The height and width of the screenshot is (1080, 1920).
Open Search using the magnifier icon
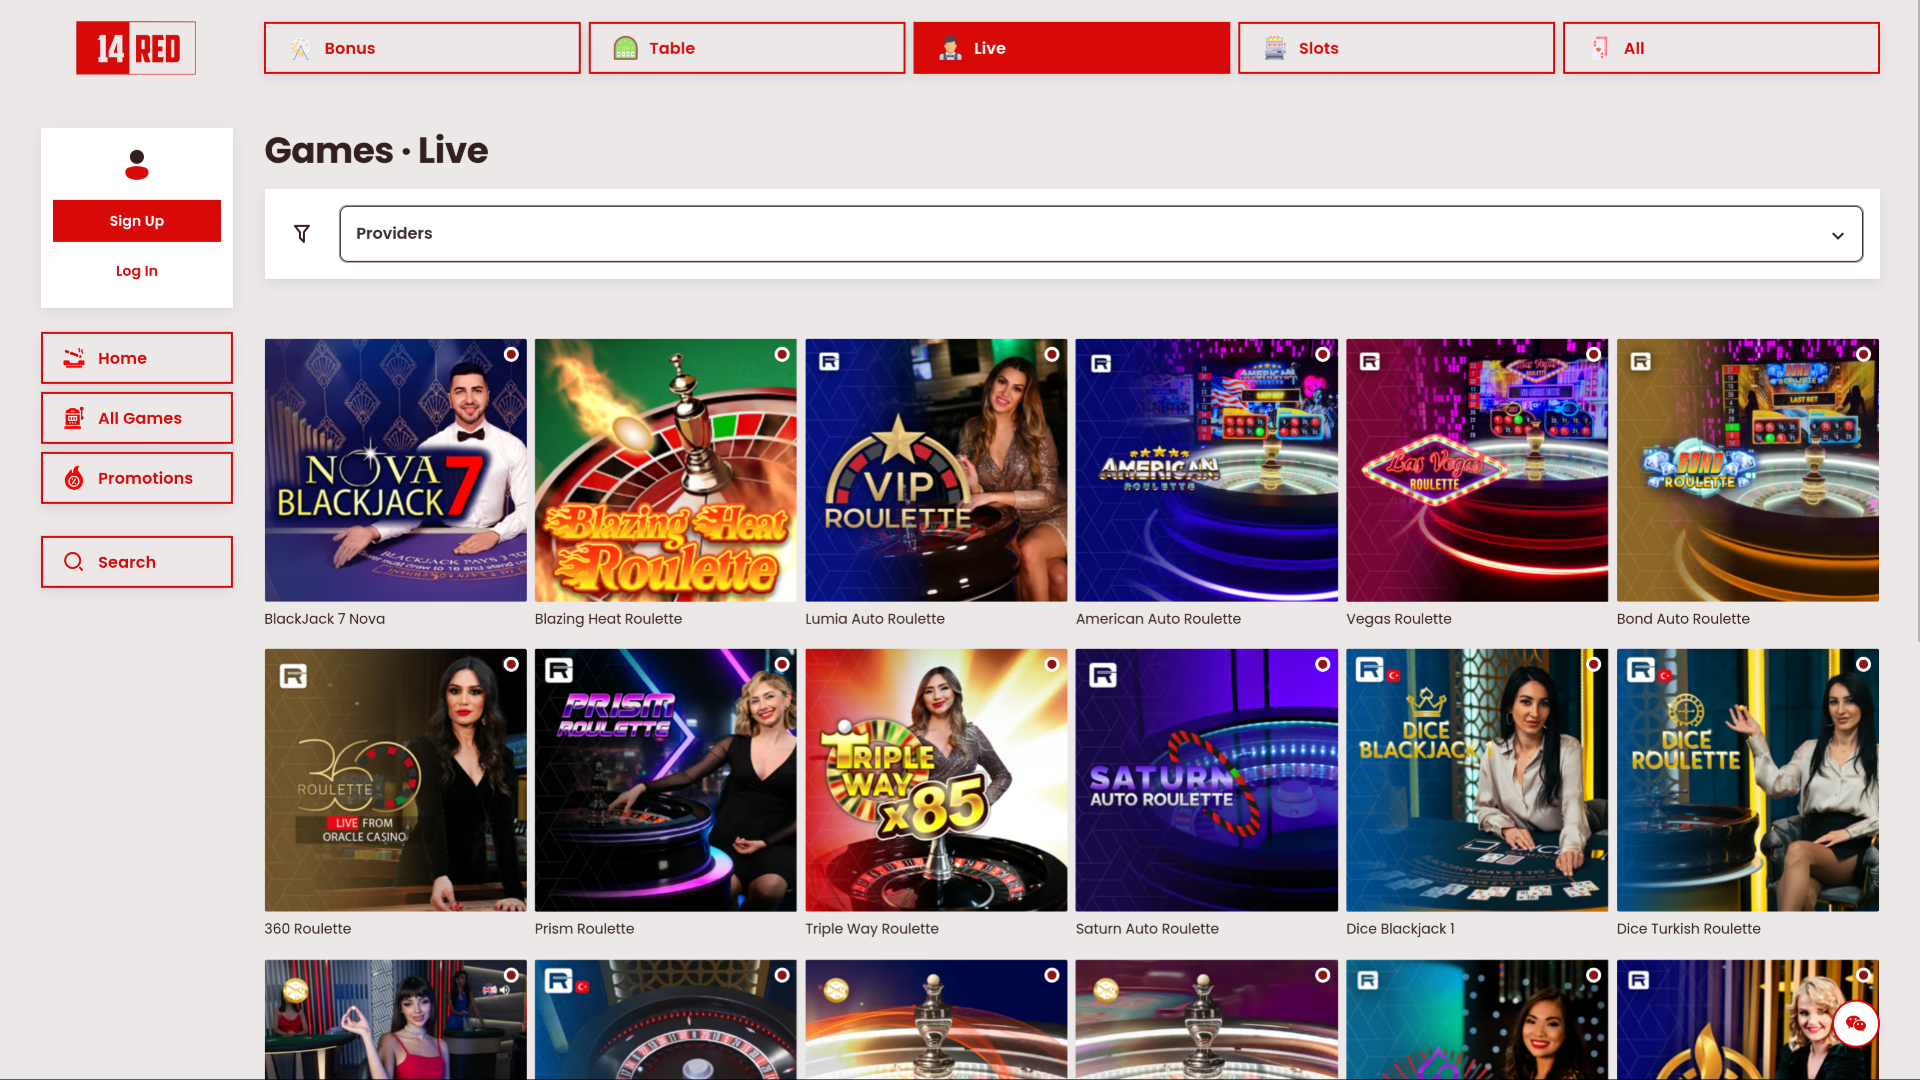pyautogui.click(x=73, y=561)
